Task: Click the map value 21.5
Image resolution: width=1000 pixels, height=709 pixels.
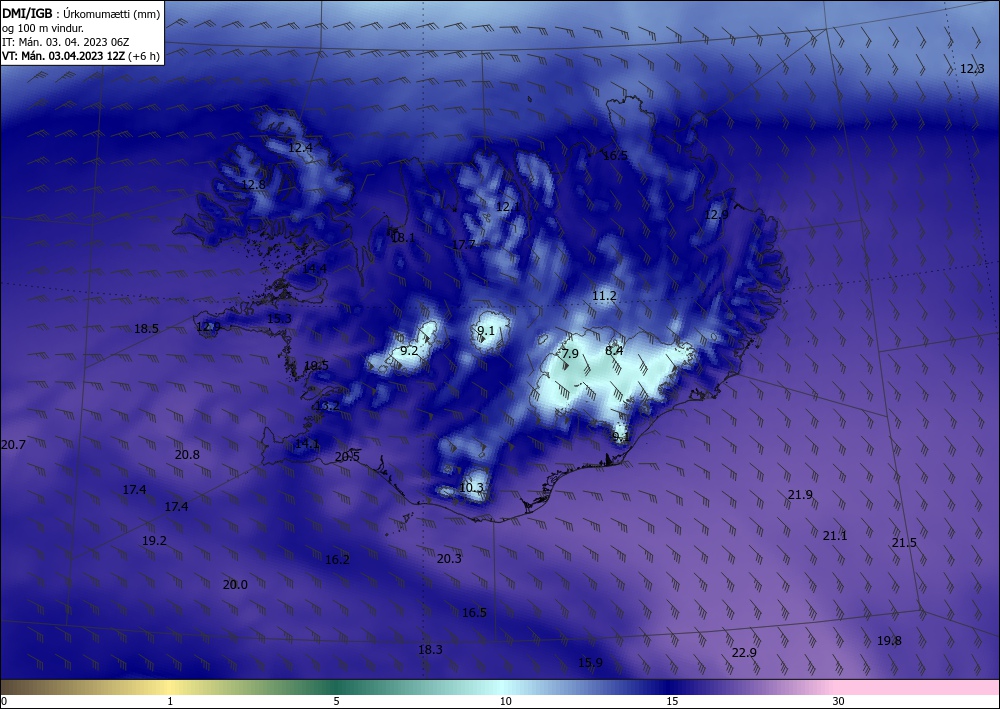Action: pos(904,543)
